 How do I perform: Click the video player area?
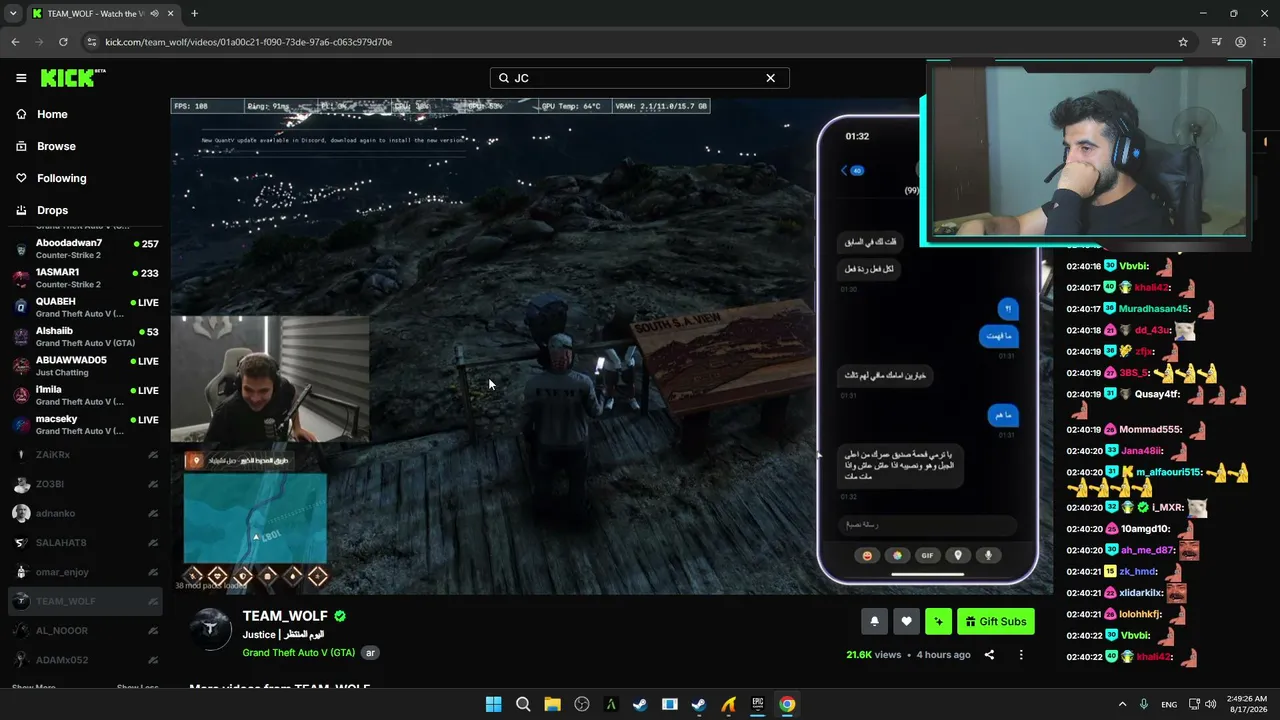tap(611, 346)
